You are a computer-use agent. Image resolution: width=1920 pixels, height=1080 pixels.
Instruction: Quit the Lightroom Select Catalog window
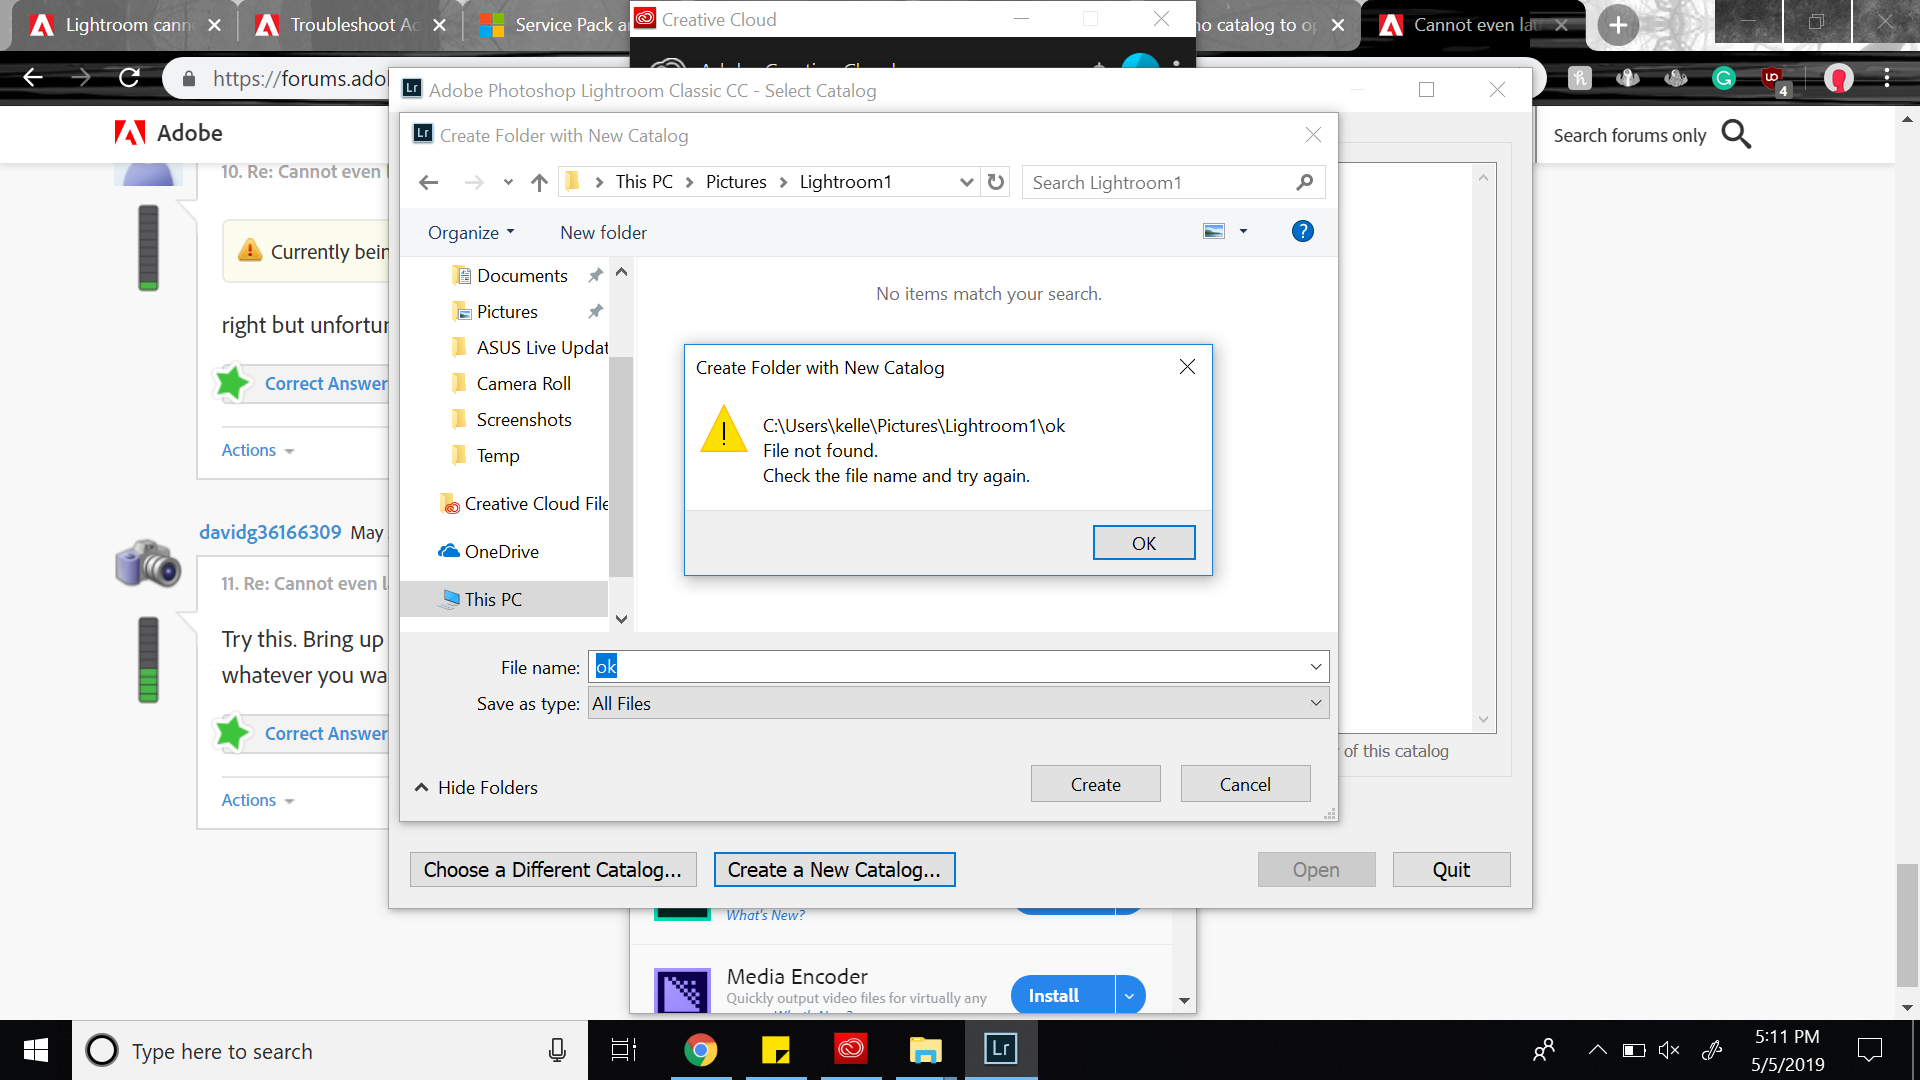tap(1451, 870)
